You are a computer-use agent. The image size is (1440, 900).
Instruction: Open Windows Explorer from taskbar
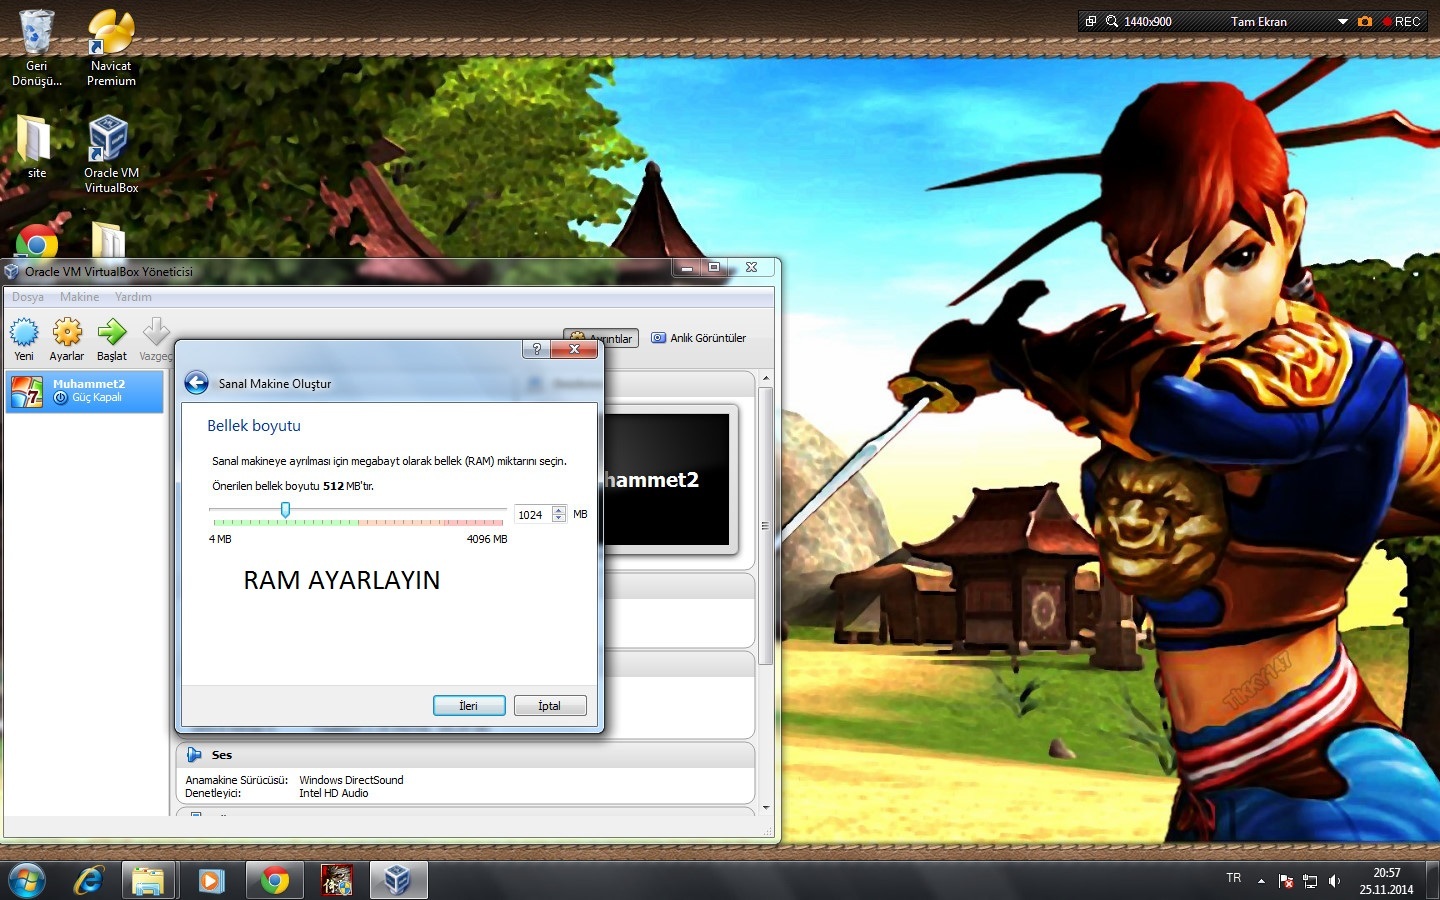tap(149, 880)
